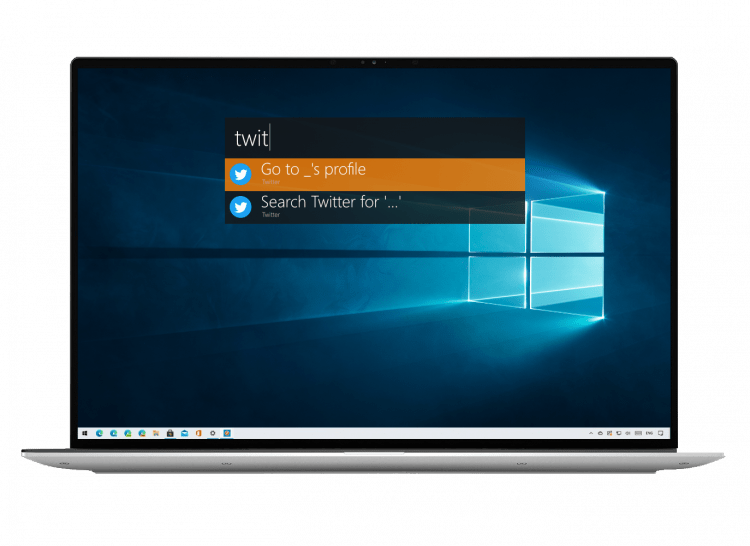
Task: Open the Mail app envelope icon
Action: 185,433
